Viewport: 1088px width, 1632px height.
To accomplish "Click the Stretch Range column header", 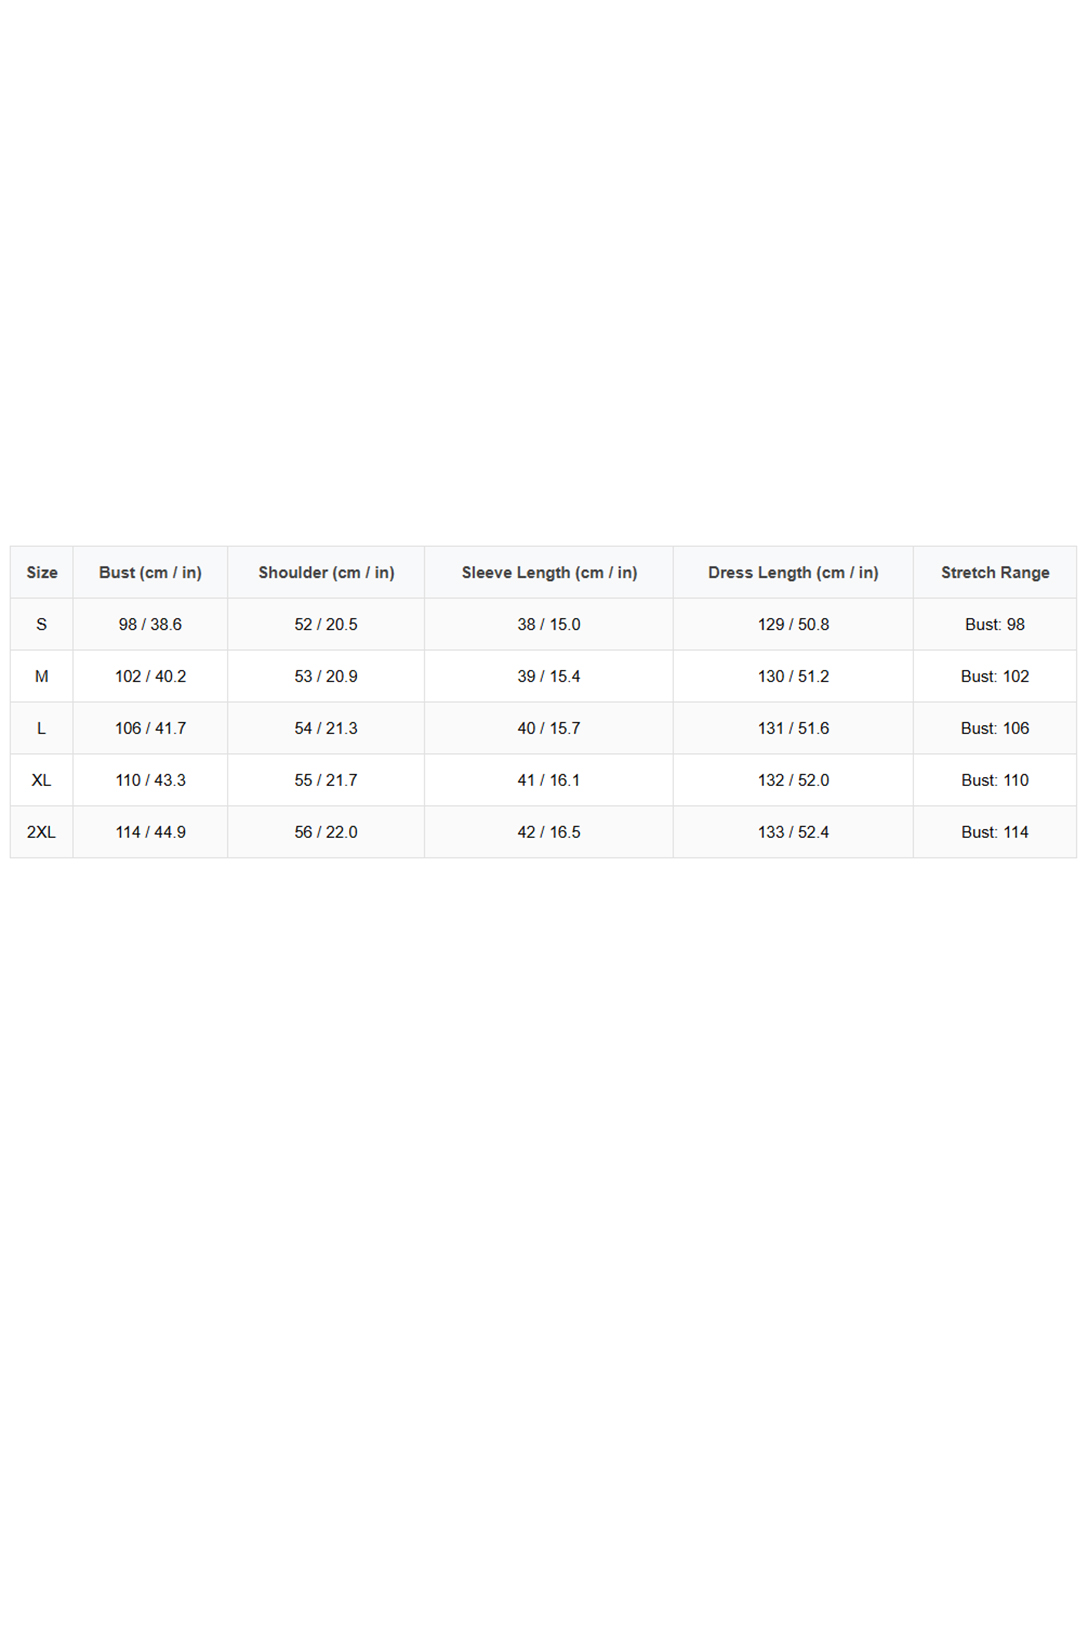I will [995, 573].
